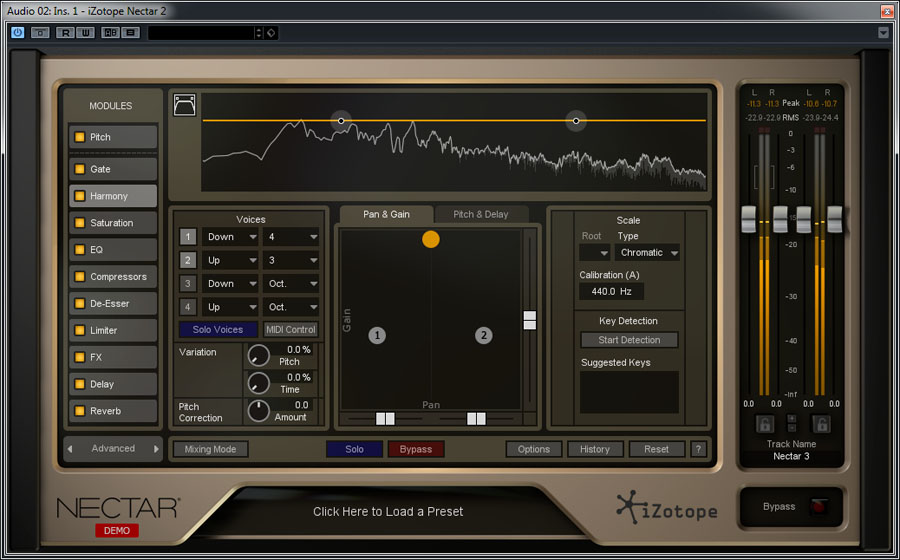Click the output gain lock icon
The width and height of the screenshot is (900, 560).
(x=821, y=423)
